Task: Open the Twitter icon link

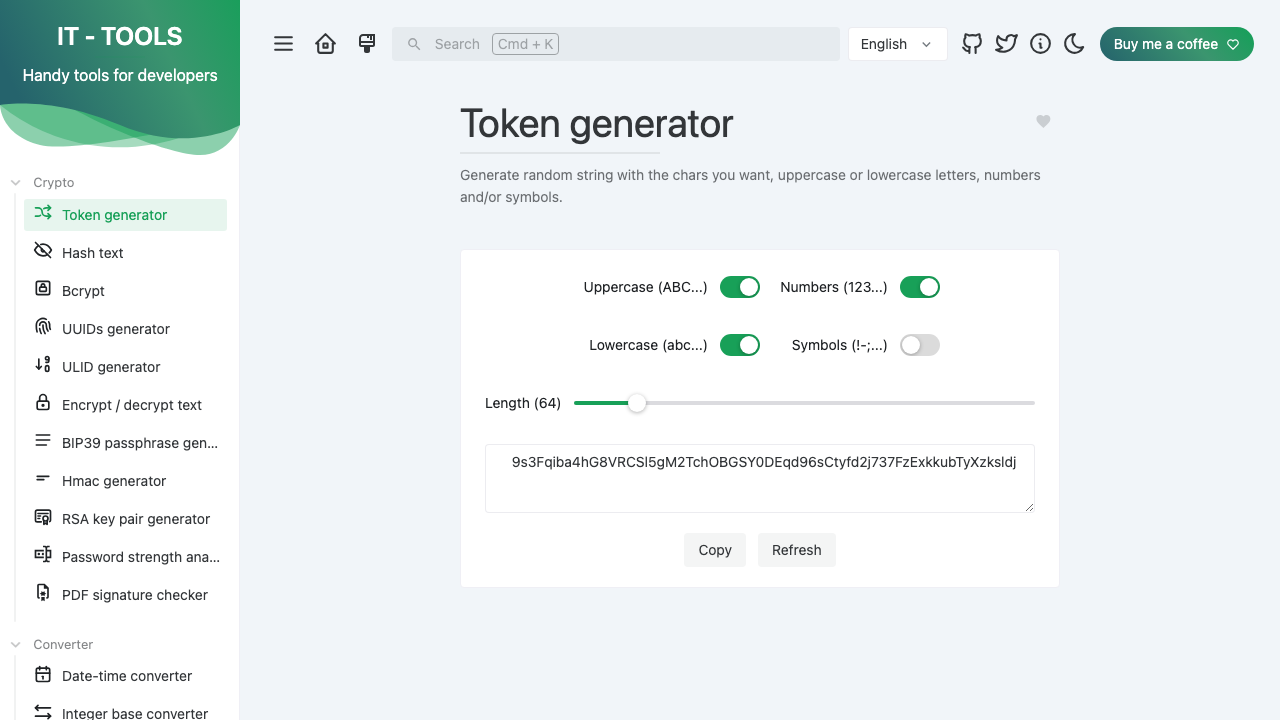Action: (1006, 44)
